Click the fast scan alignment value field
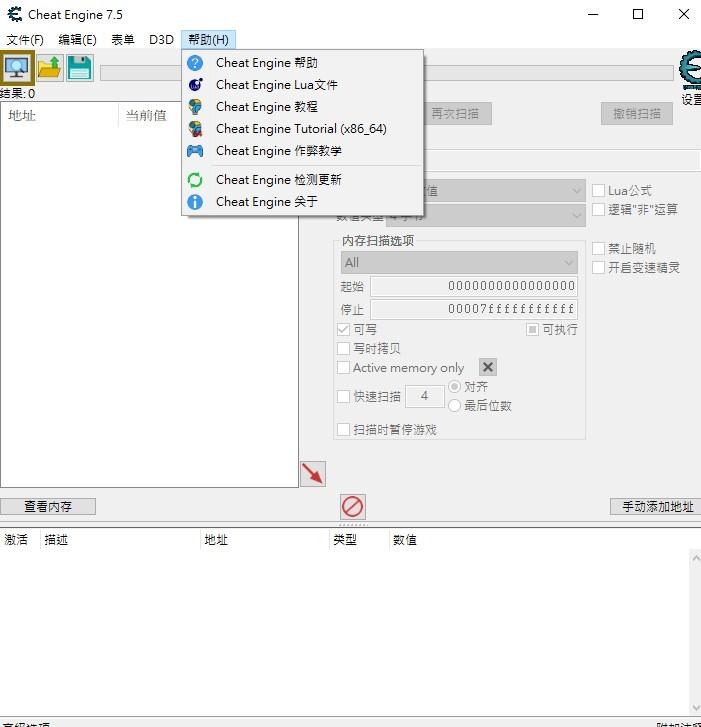The width and height of the screenshot is (701, 727). 425,396
